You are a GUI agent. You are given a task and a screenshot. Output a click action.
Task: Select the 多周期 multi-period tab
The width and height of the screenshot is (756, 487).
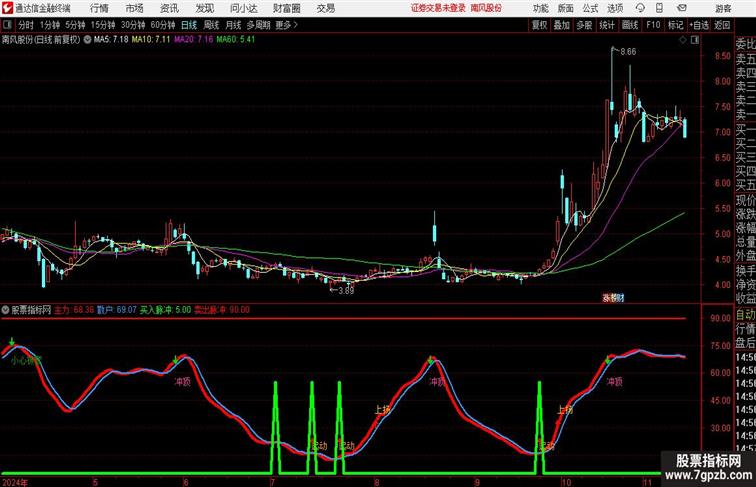pos(258,25)
